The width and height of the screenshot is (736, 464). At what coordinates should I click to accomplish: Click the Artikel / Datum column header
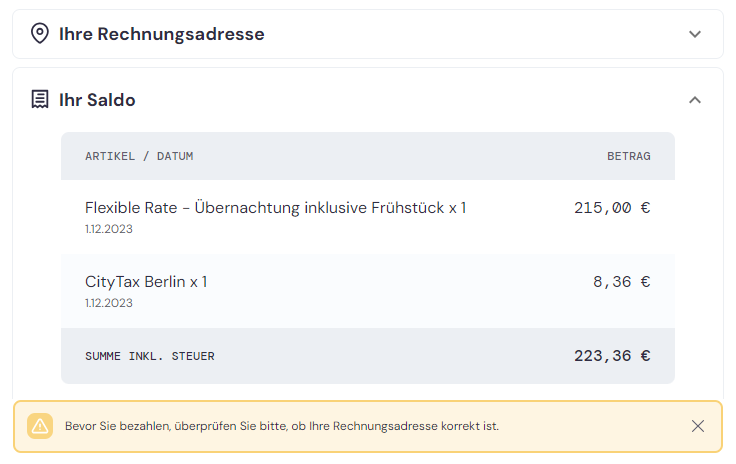click(x=139, y=156)
